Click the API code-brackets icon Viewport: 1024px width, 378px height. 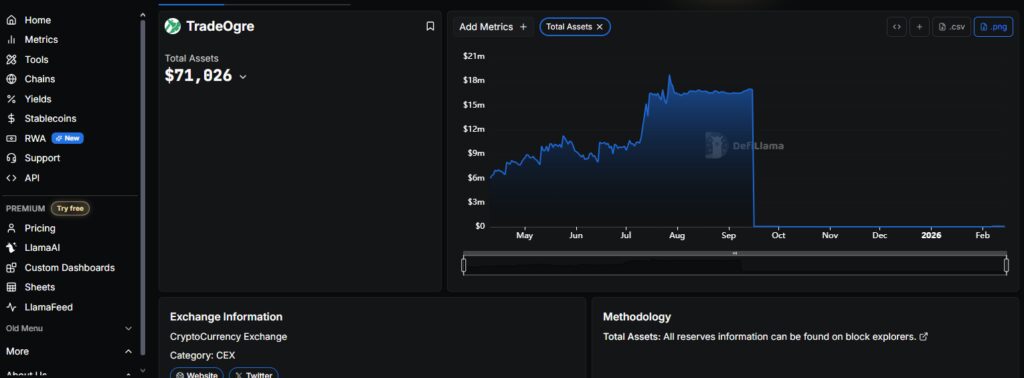click(11, 178)
